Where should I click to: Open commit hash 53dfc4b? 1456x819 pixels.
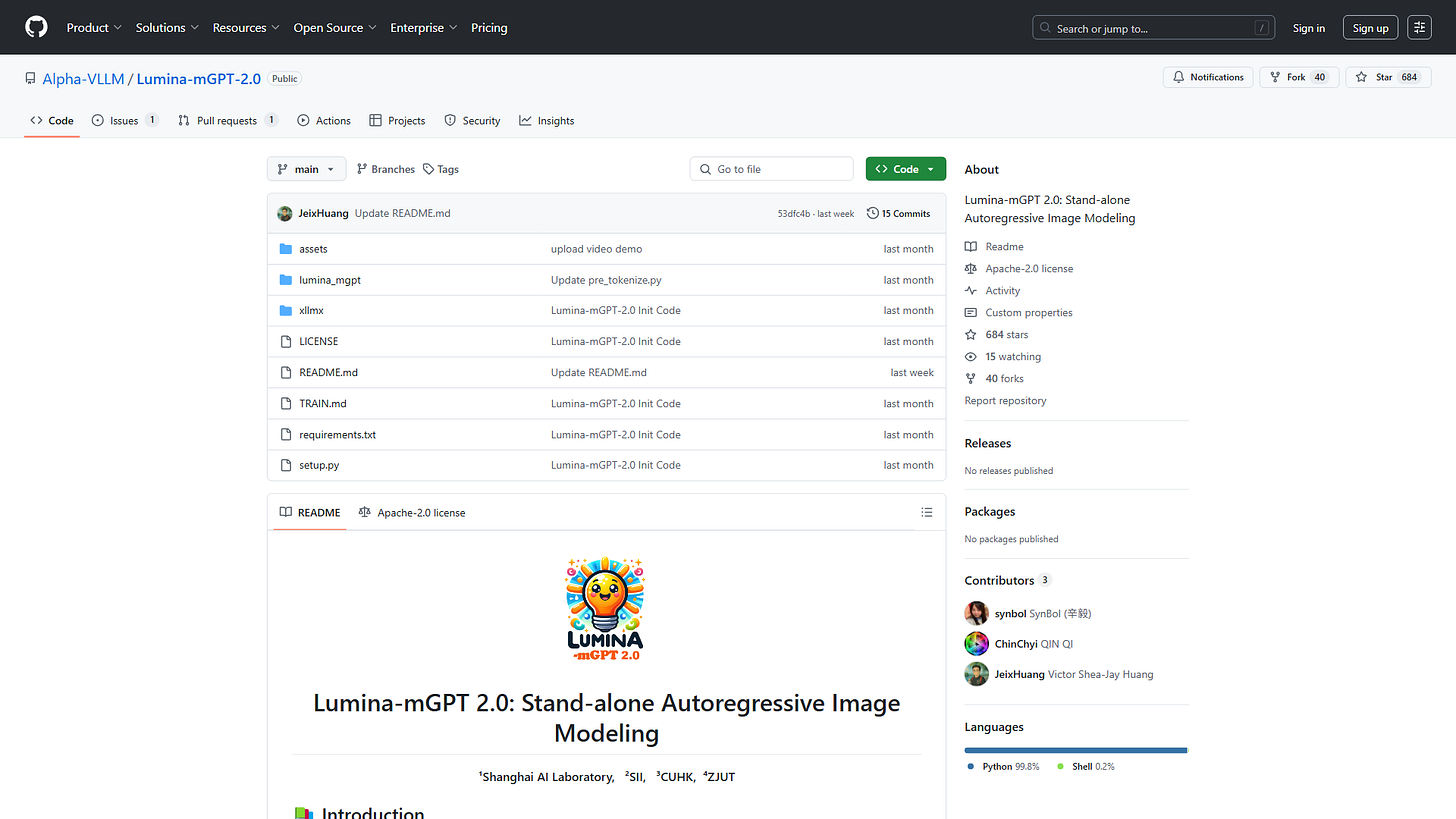[x=795, y=214]
